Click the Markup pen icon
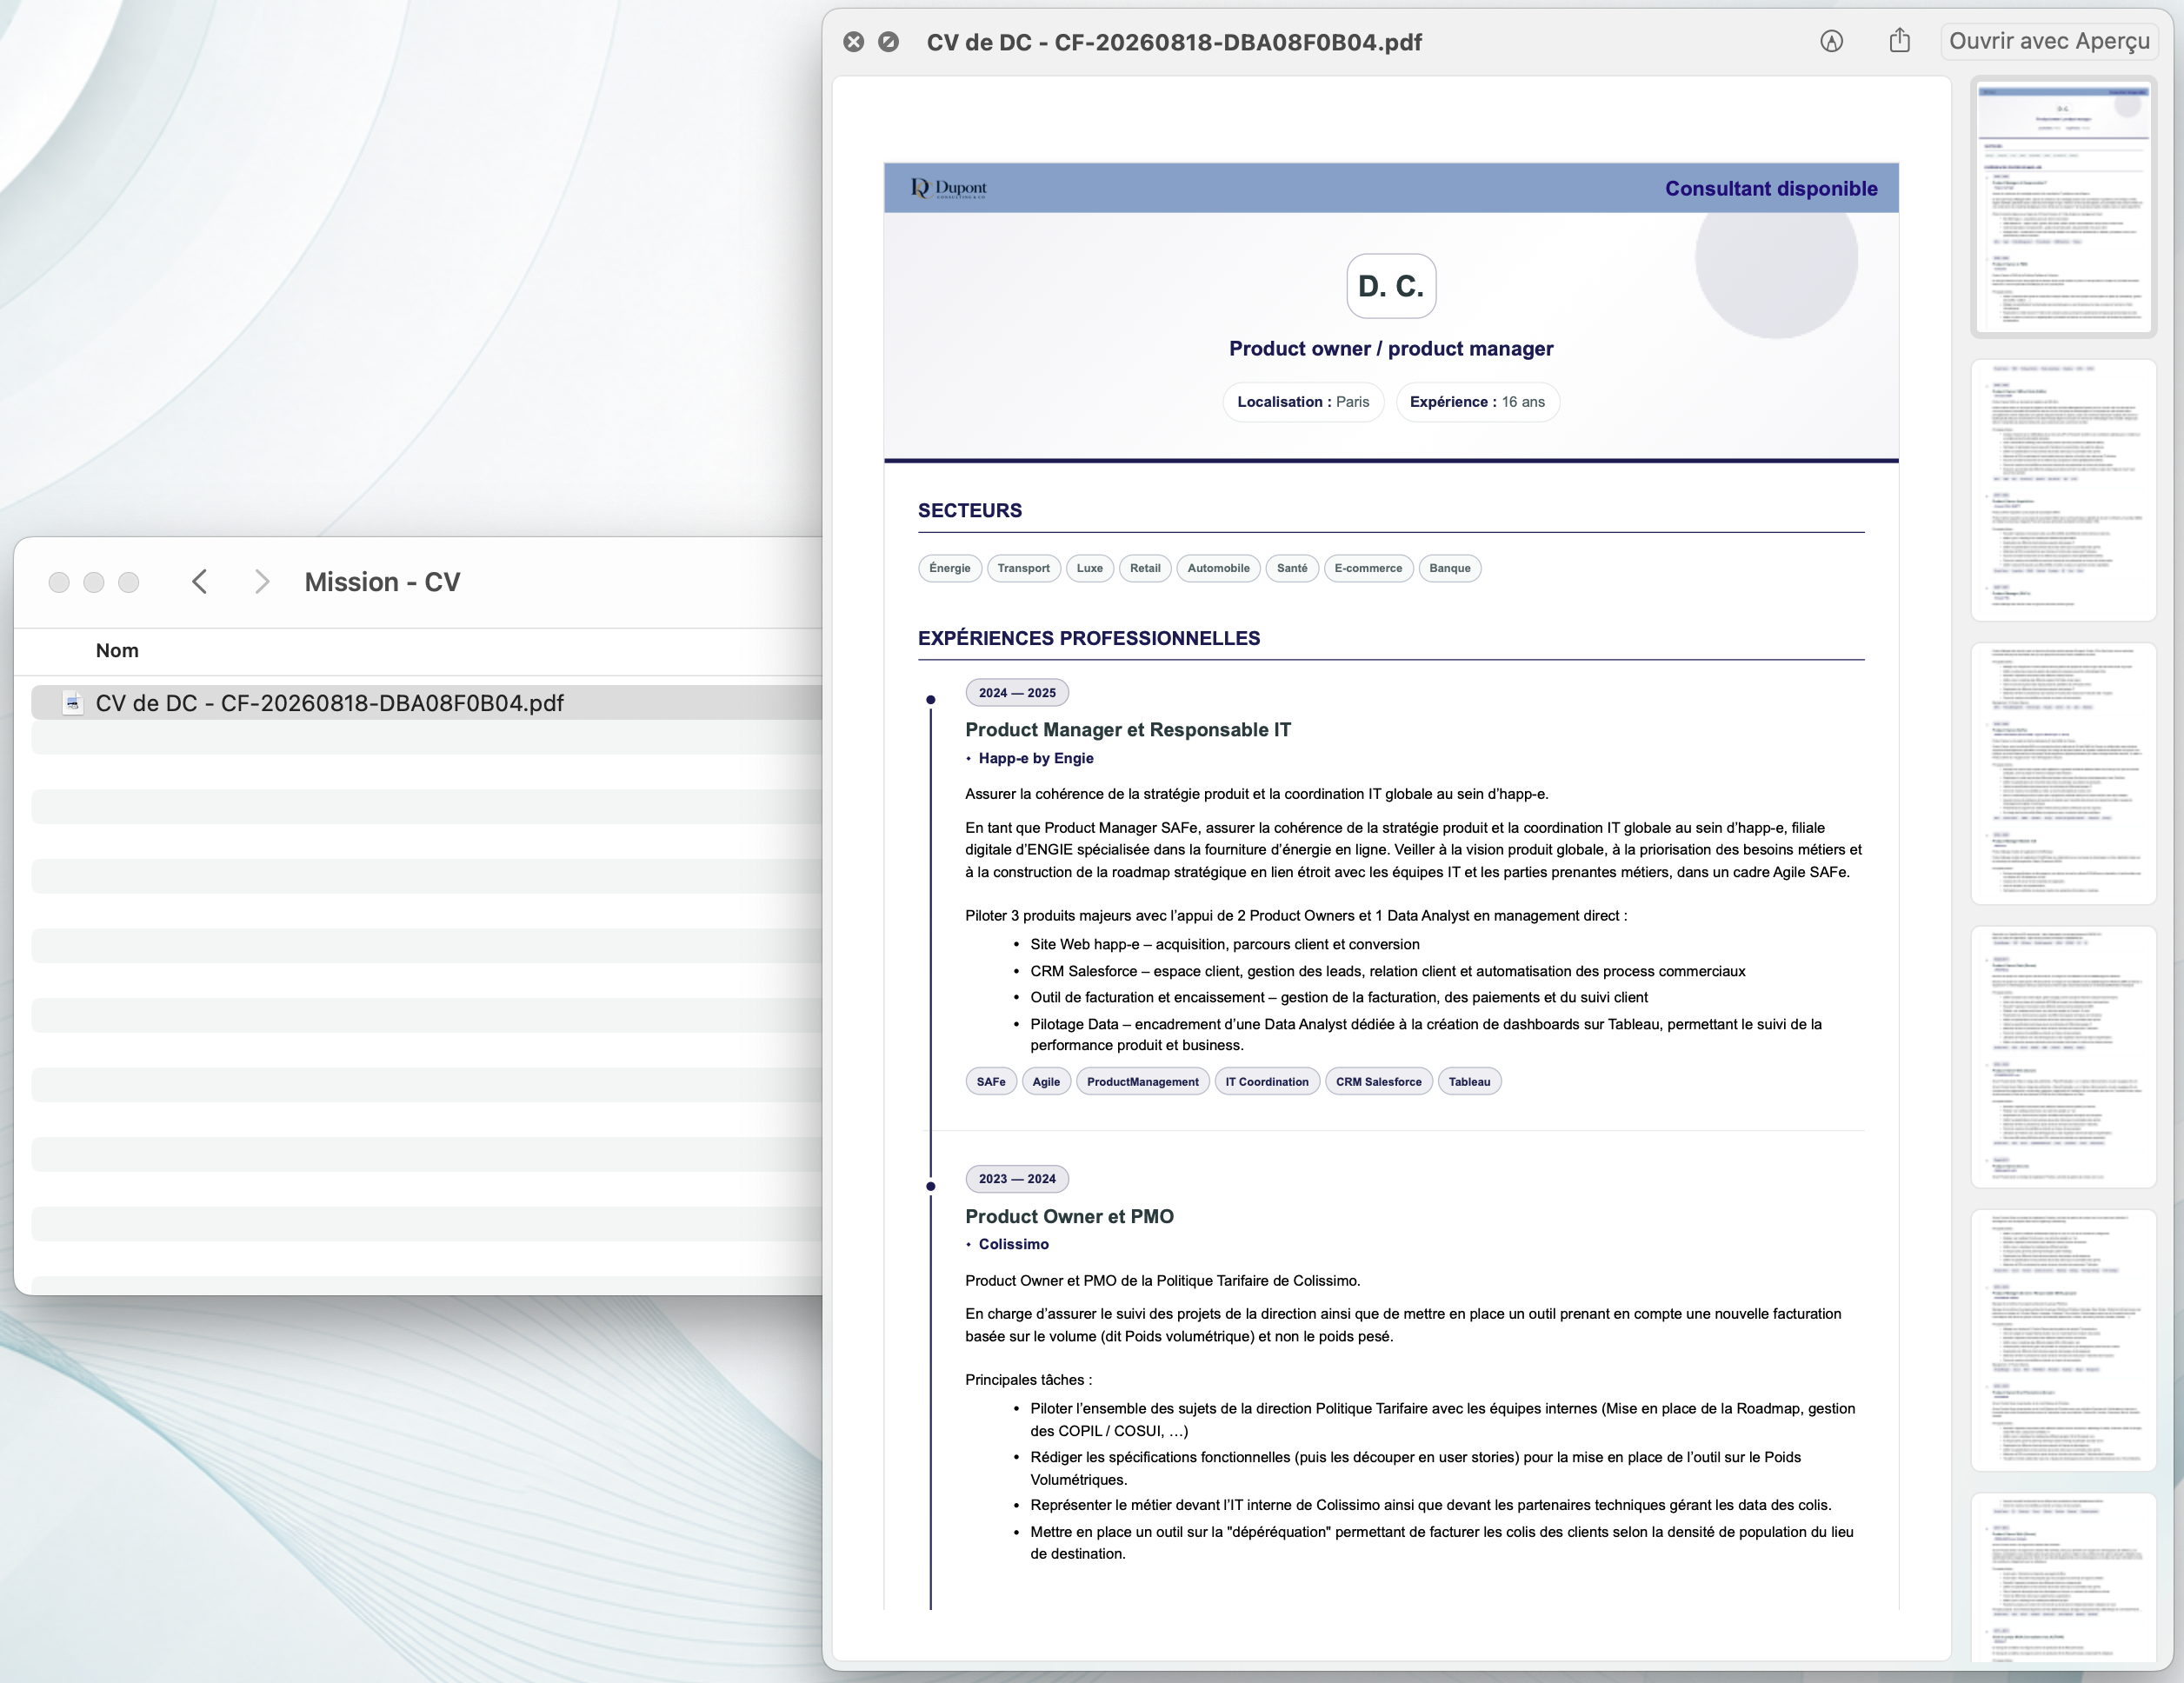The image size is (2184, 1683). (x=1831, y=41)
